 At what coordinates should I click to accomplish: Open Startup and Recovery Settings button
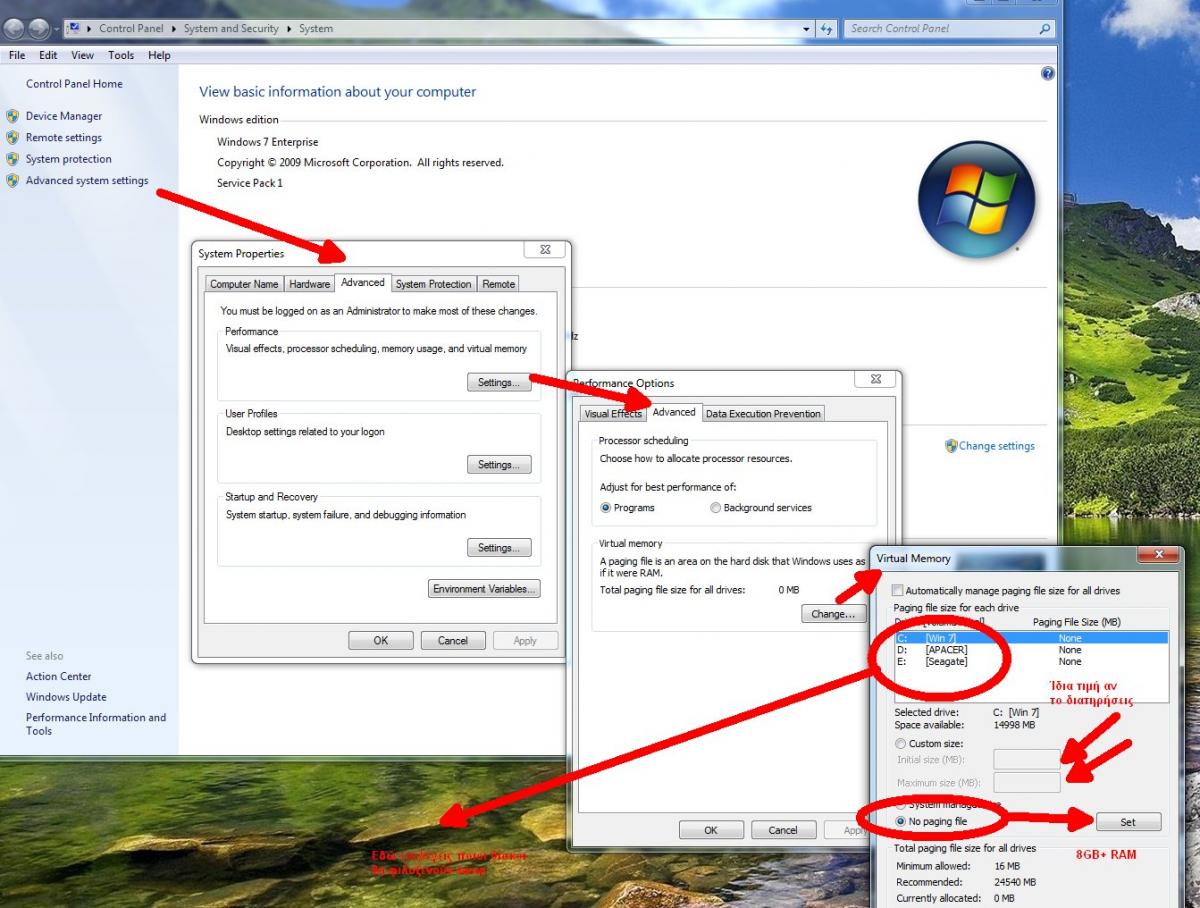(x=499, y=548)
